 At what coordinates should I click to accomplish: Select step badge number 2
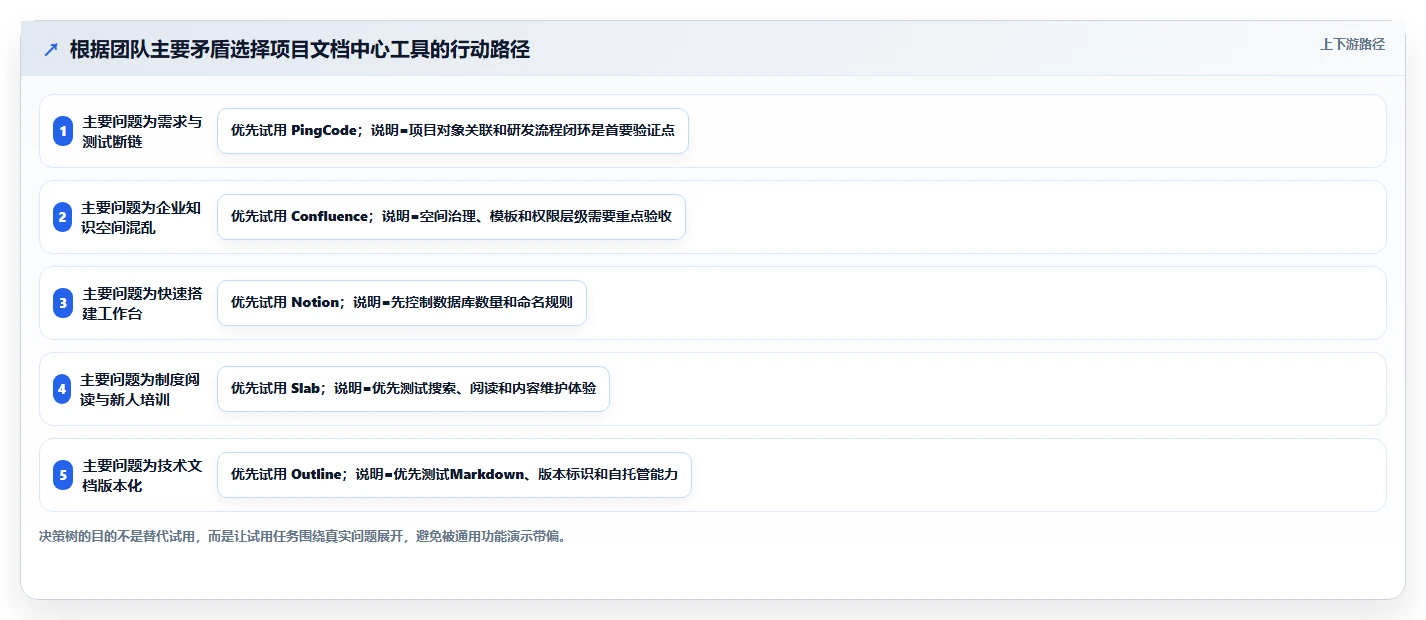62,217
